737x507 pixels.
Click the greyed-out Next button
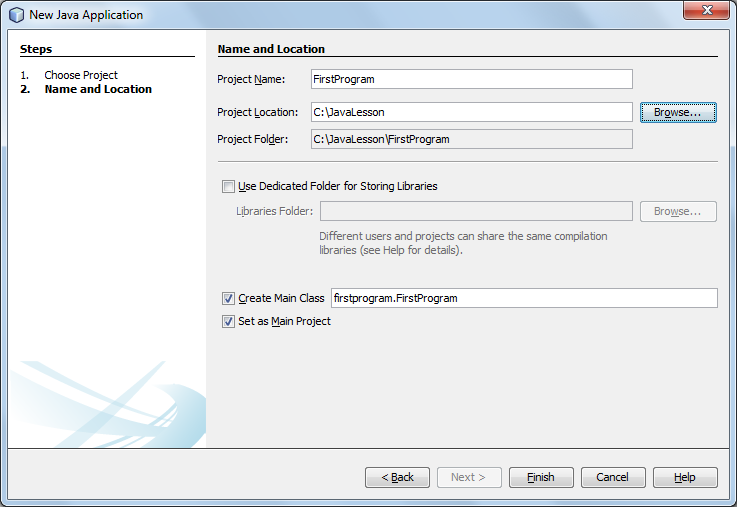(469, 477)
